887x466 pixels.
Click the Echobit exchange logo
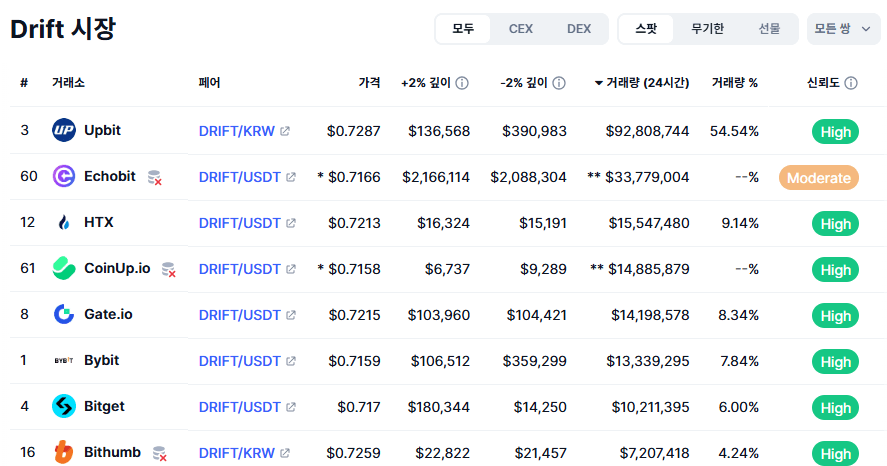(64, 177)
